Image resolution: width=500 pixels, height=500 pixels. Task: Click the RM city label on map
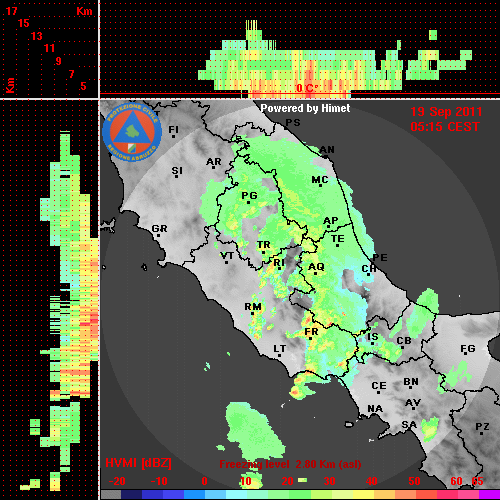point(253,307)
